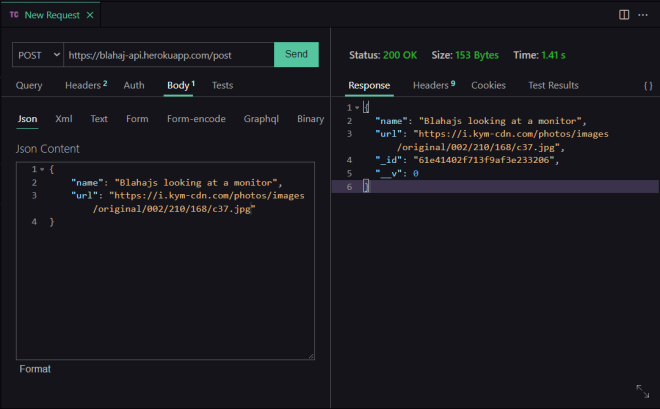
Task: Click the curly braces format response icon
Action: (648, 86)
